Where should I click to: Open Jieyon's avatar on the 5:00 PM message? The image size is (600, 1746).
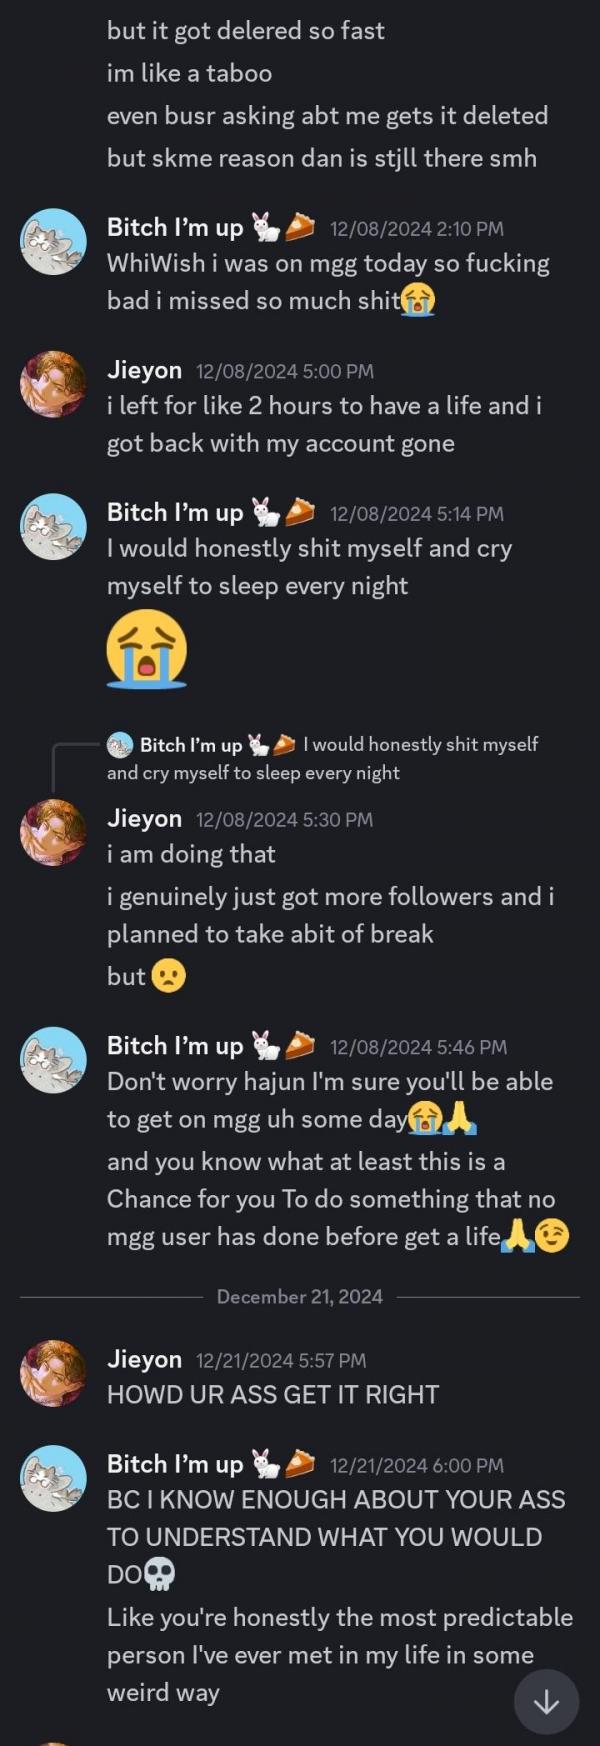tap(54, 385)
